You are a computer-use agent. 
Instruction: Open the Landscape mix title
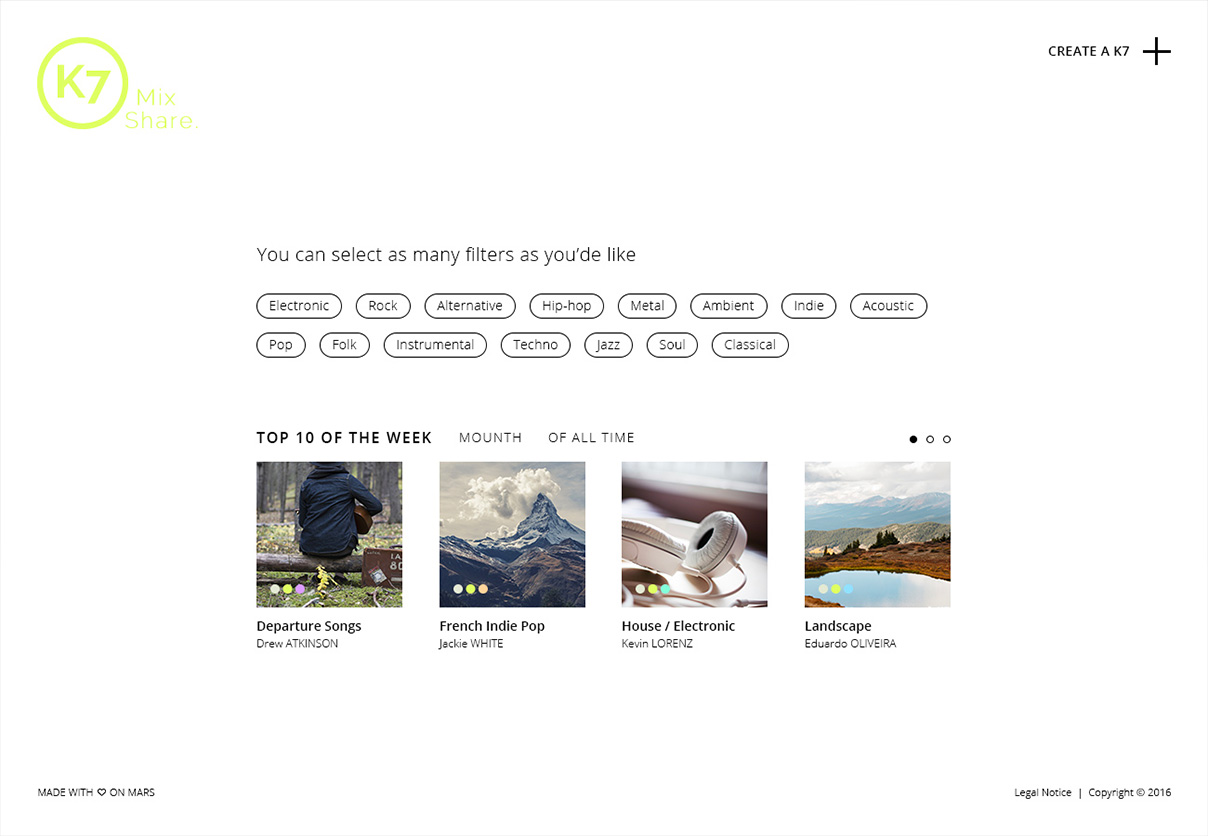(838, 626)
